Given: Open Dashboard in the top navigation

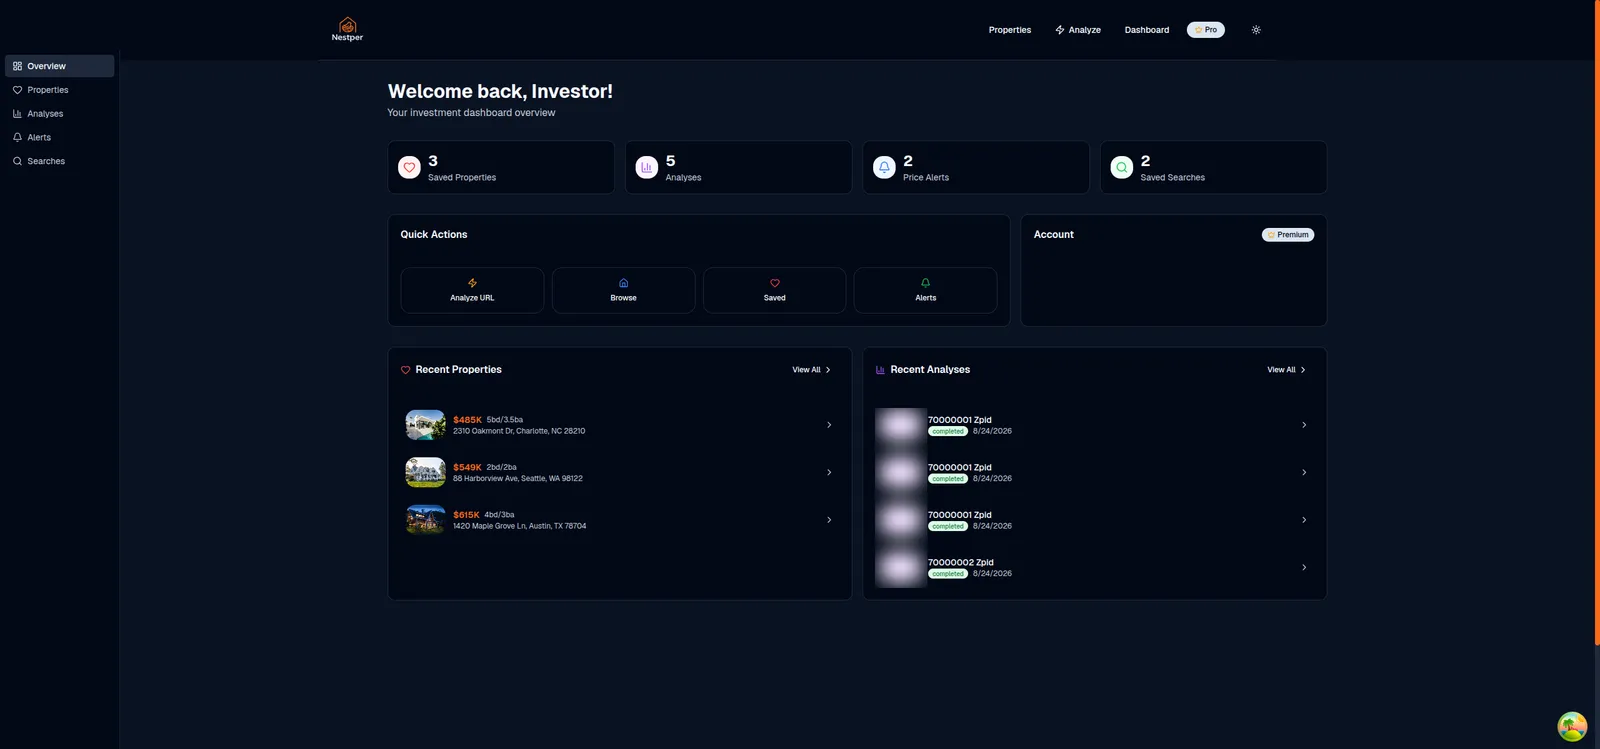Looking at the screenshot, I should point(1147,30).
